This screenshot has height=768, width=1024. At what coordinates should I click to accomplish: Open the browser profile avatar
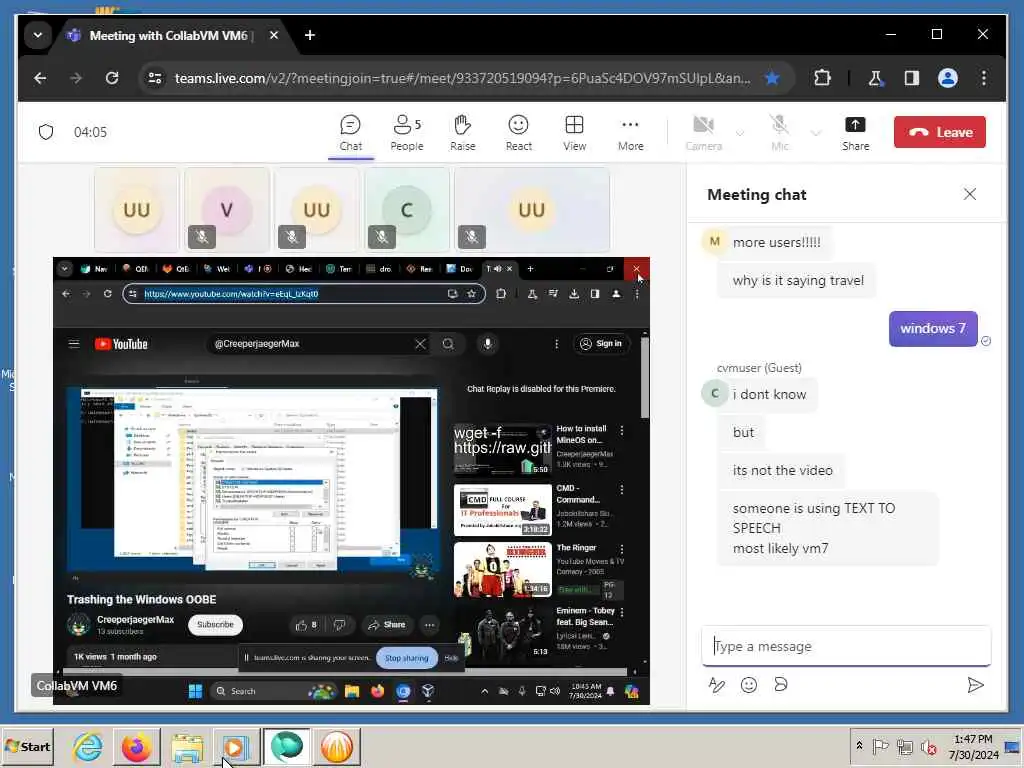coord(948,78)
